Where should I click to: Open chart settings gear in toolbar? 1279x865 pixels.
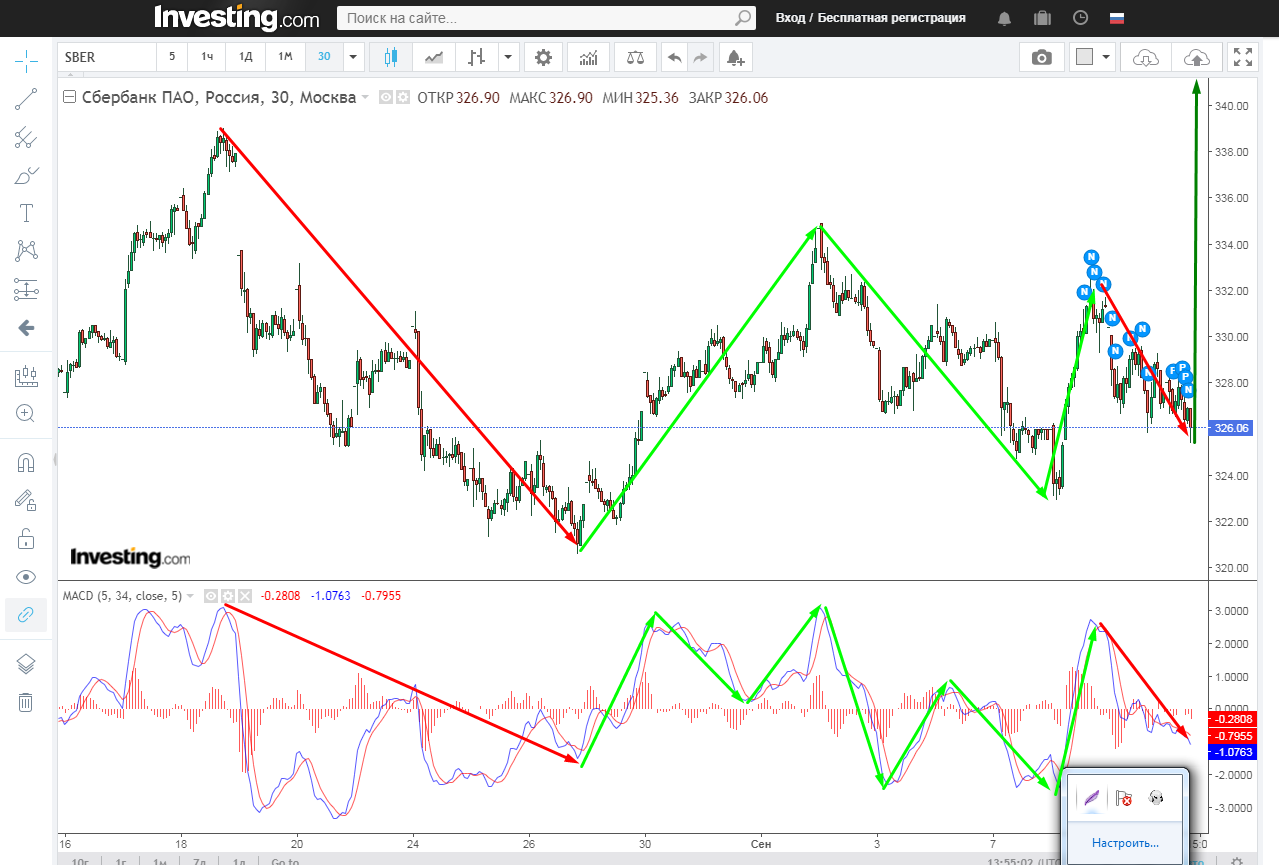[543, 58]
